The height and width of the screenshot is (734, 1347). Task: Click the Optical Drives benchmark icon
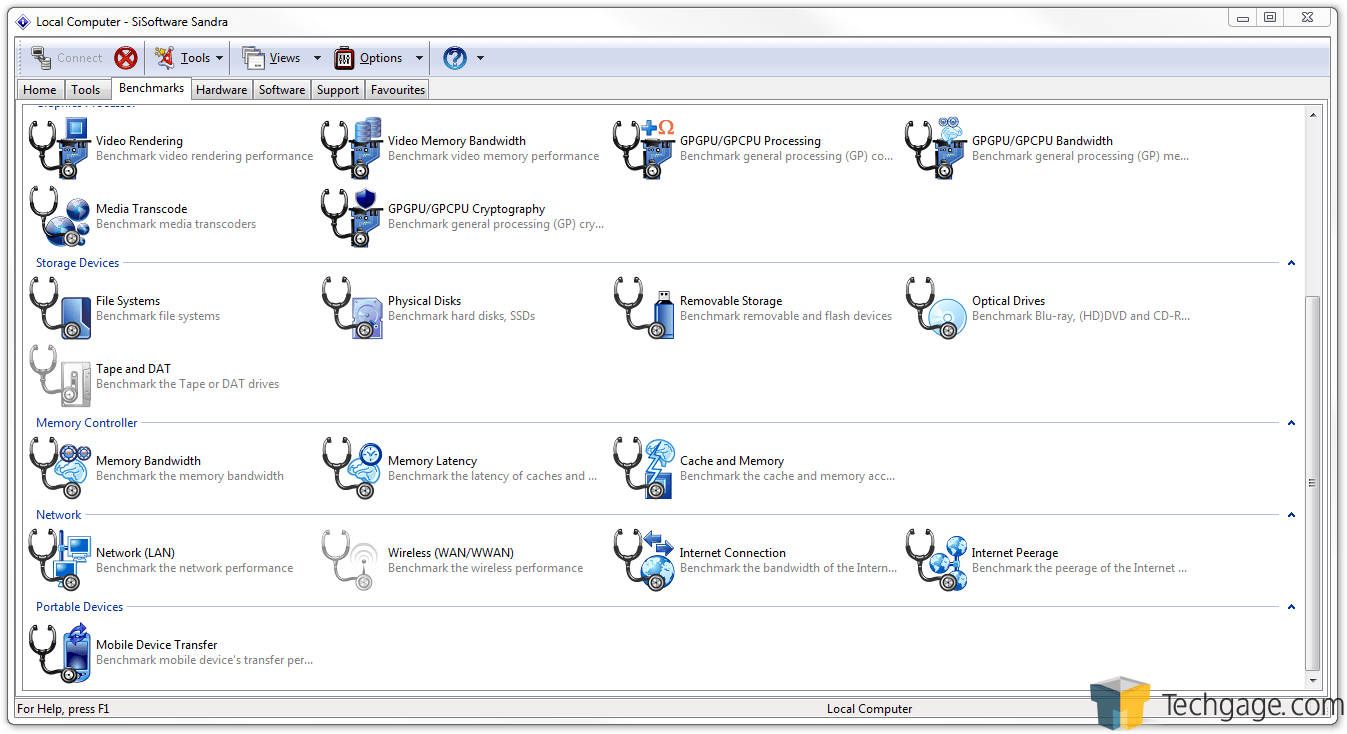(936, 308)
